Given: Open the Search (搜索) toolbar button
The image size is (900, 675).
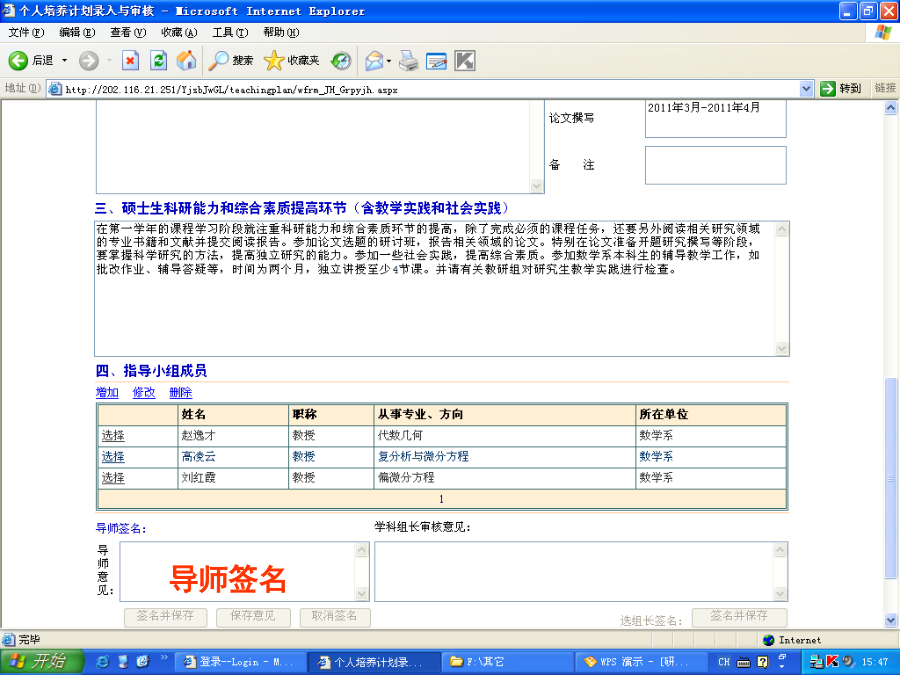Looking at the screenshot, I should tap(231, 61).
